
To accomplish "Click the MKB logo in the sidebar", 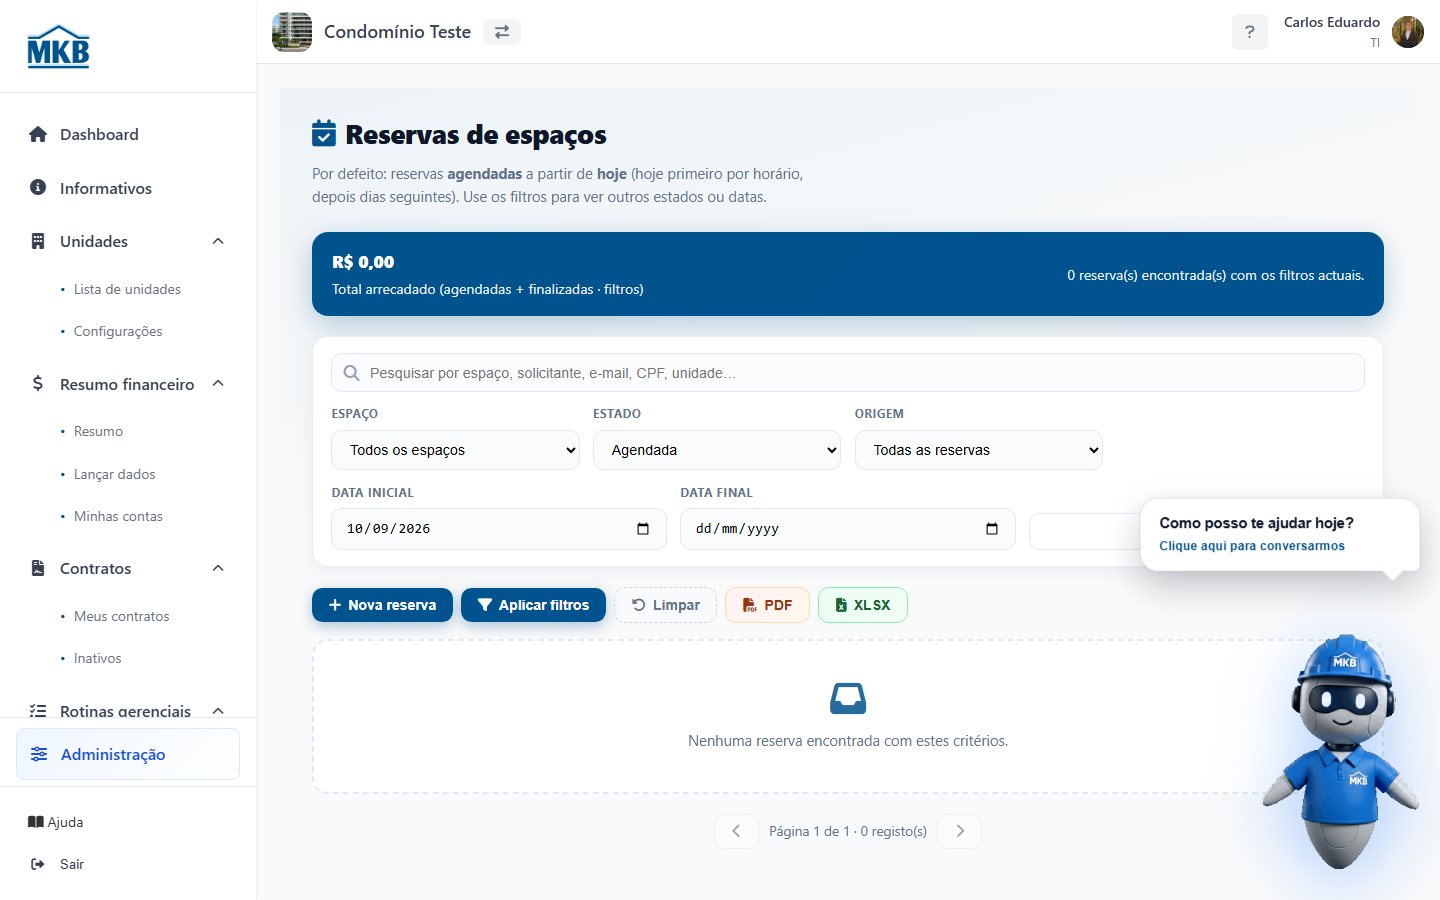I will [x=58, y=46].
